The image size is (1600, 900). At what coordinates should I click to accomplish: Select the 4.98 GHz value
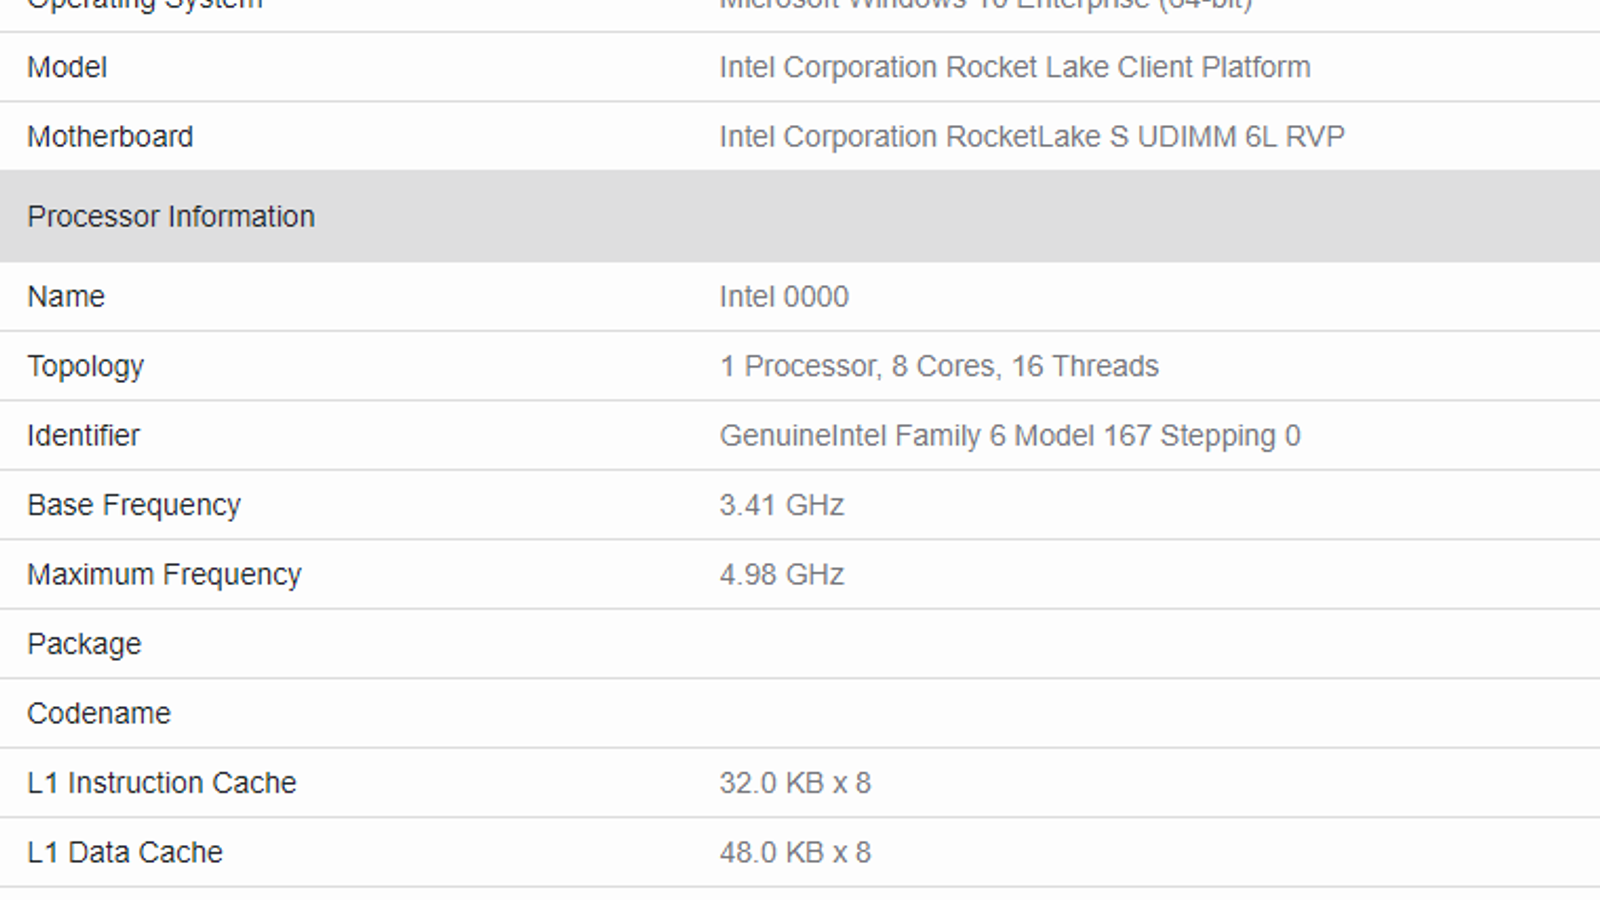782,574
